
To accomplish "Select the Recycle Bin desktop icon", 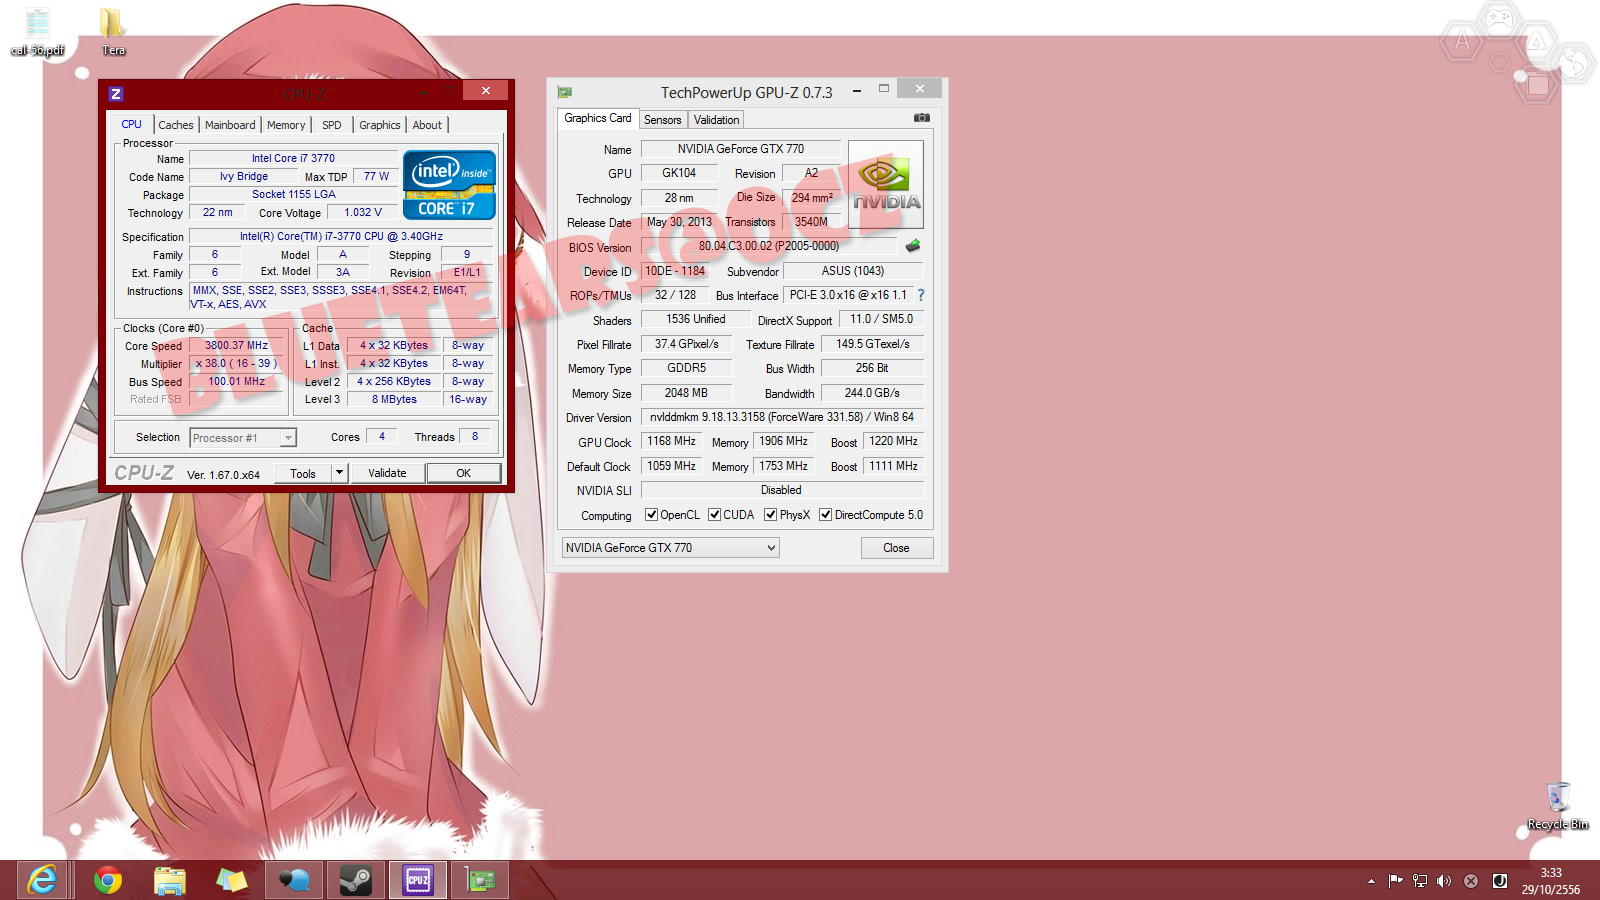I will click(1558, 806).
